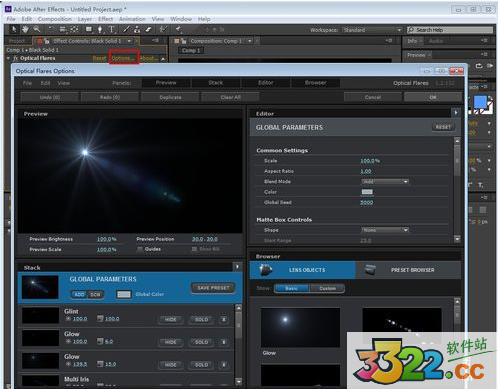498x389 pixels.
Task: Click the Color swatch in Common Settings
Action: tap(367, 192)
